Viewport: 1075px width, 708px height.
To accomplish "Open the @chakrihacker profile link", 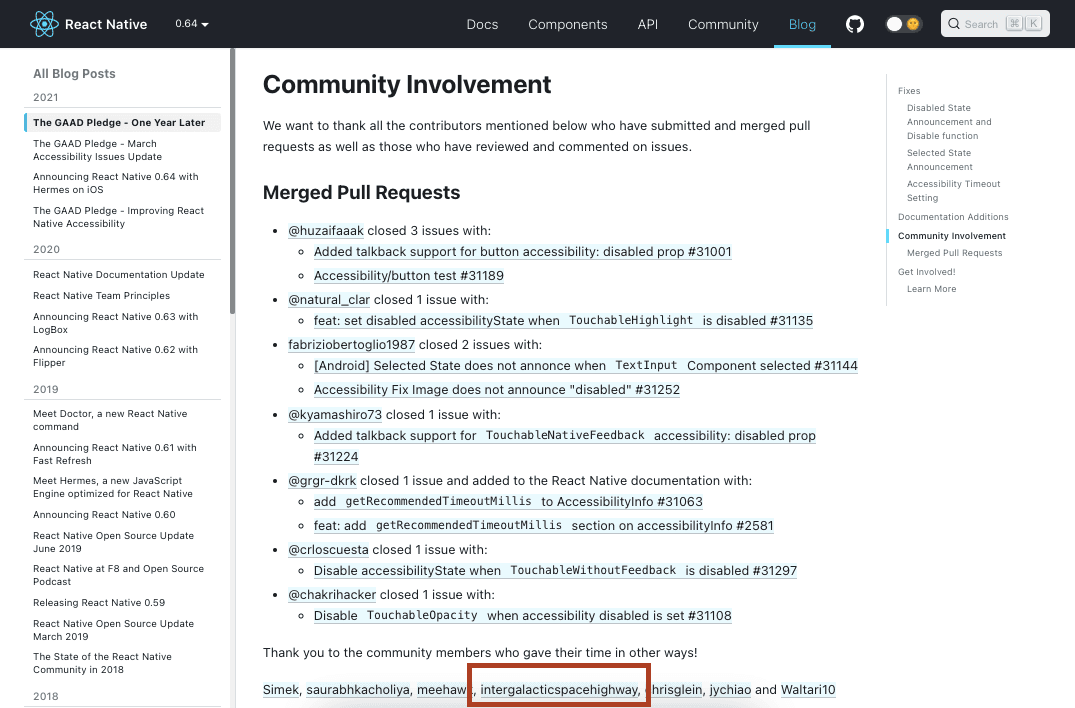I will click(x=339, y=594).
